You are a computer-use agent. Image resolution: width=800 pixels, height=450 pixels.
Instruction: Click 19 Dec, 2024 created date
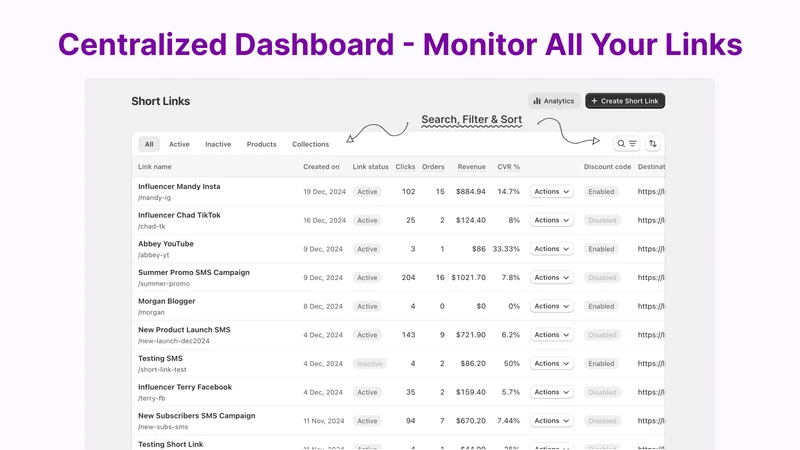tap(324, 192)
